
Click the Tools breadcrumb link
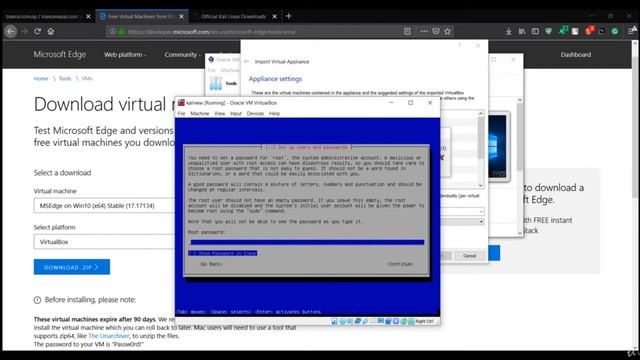65,78
